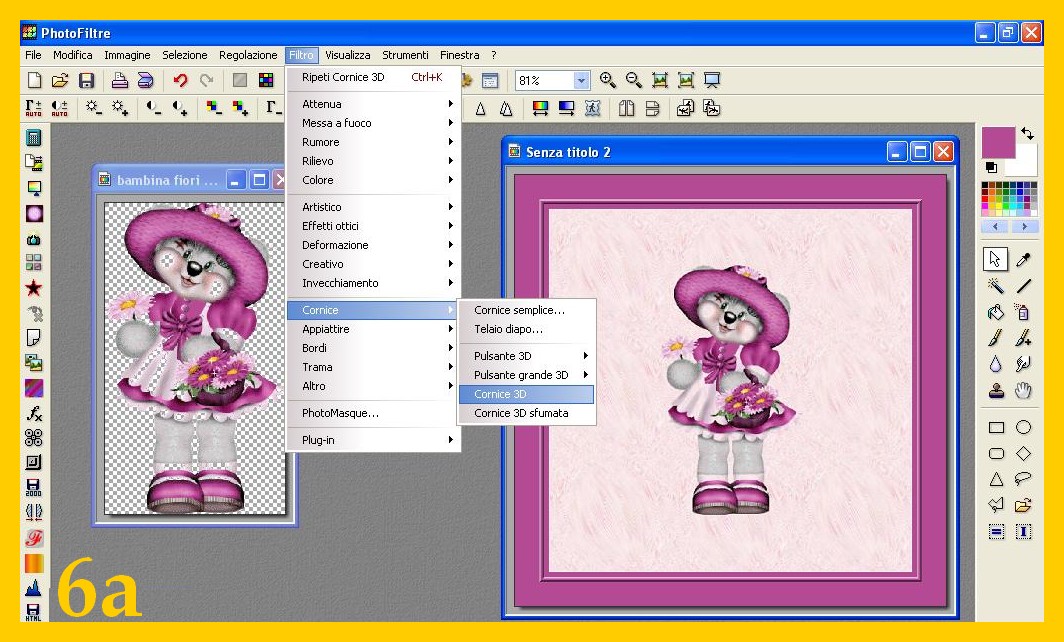Choose Cornice 3D sfumata menu entry
Screen dimensions: 1064x642
[x=521, y=413]
